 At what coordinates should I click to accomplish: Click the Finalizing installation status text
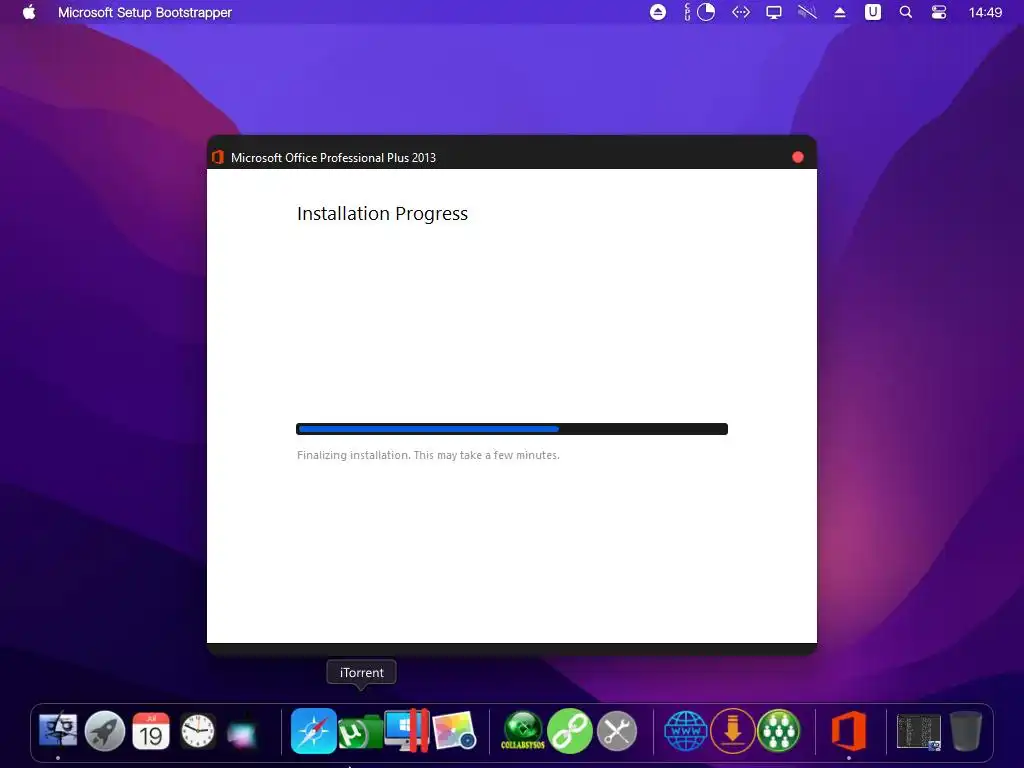point(428,455)
